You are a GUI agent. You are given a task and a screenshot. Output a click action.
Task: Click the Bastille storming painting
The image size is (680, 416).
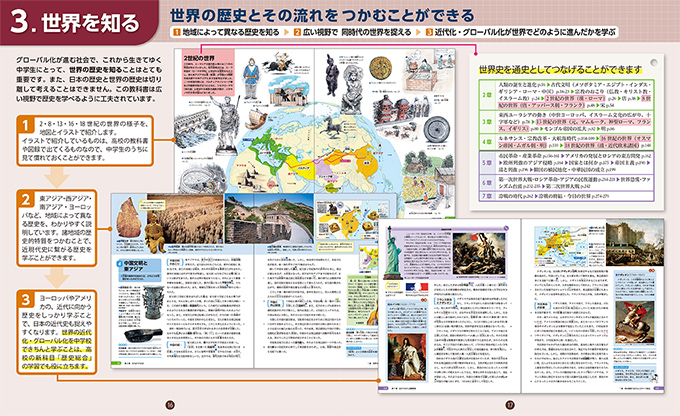click(x=634, y=242)
